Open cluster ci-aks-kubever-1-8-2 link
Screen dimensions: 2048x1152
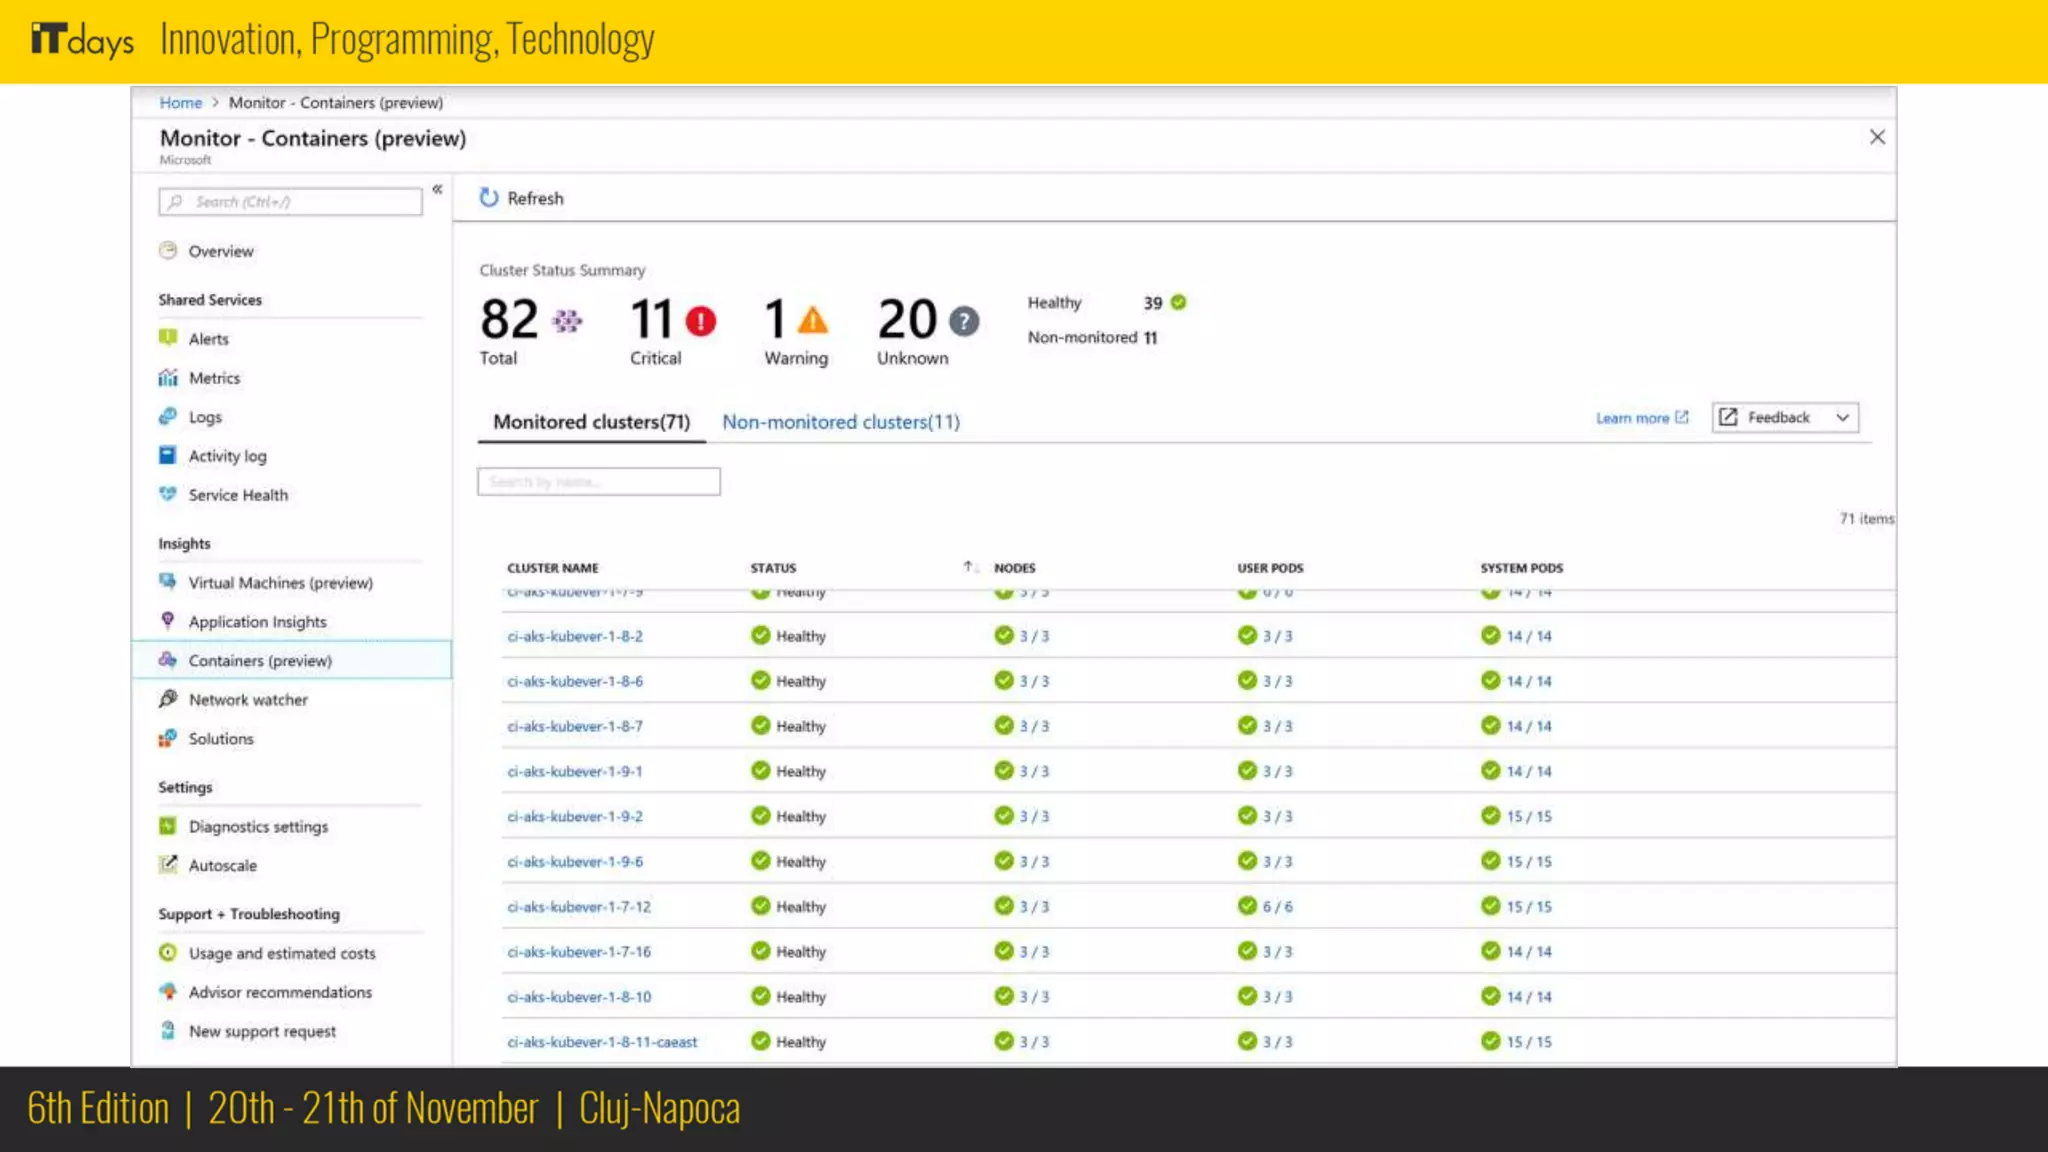pos(575,636)
